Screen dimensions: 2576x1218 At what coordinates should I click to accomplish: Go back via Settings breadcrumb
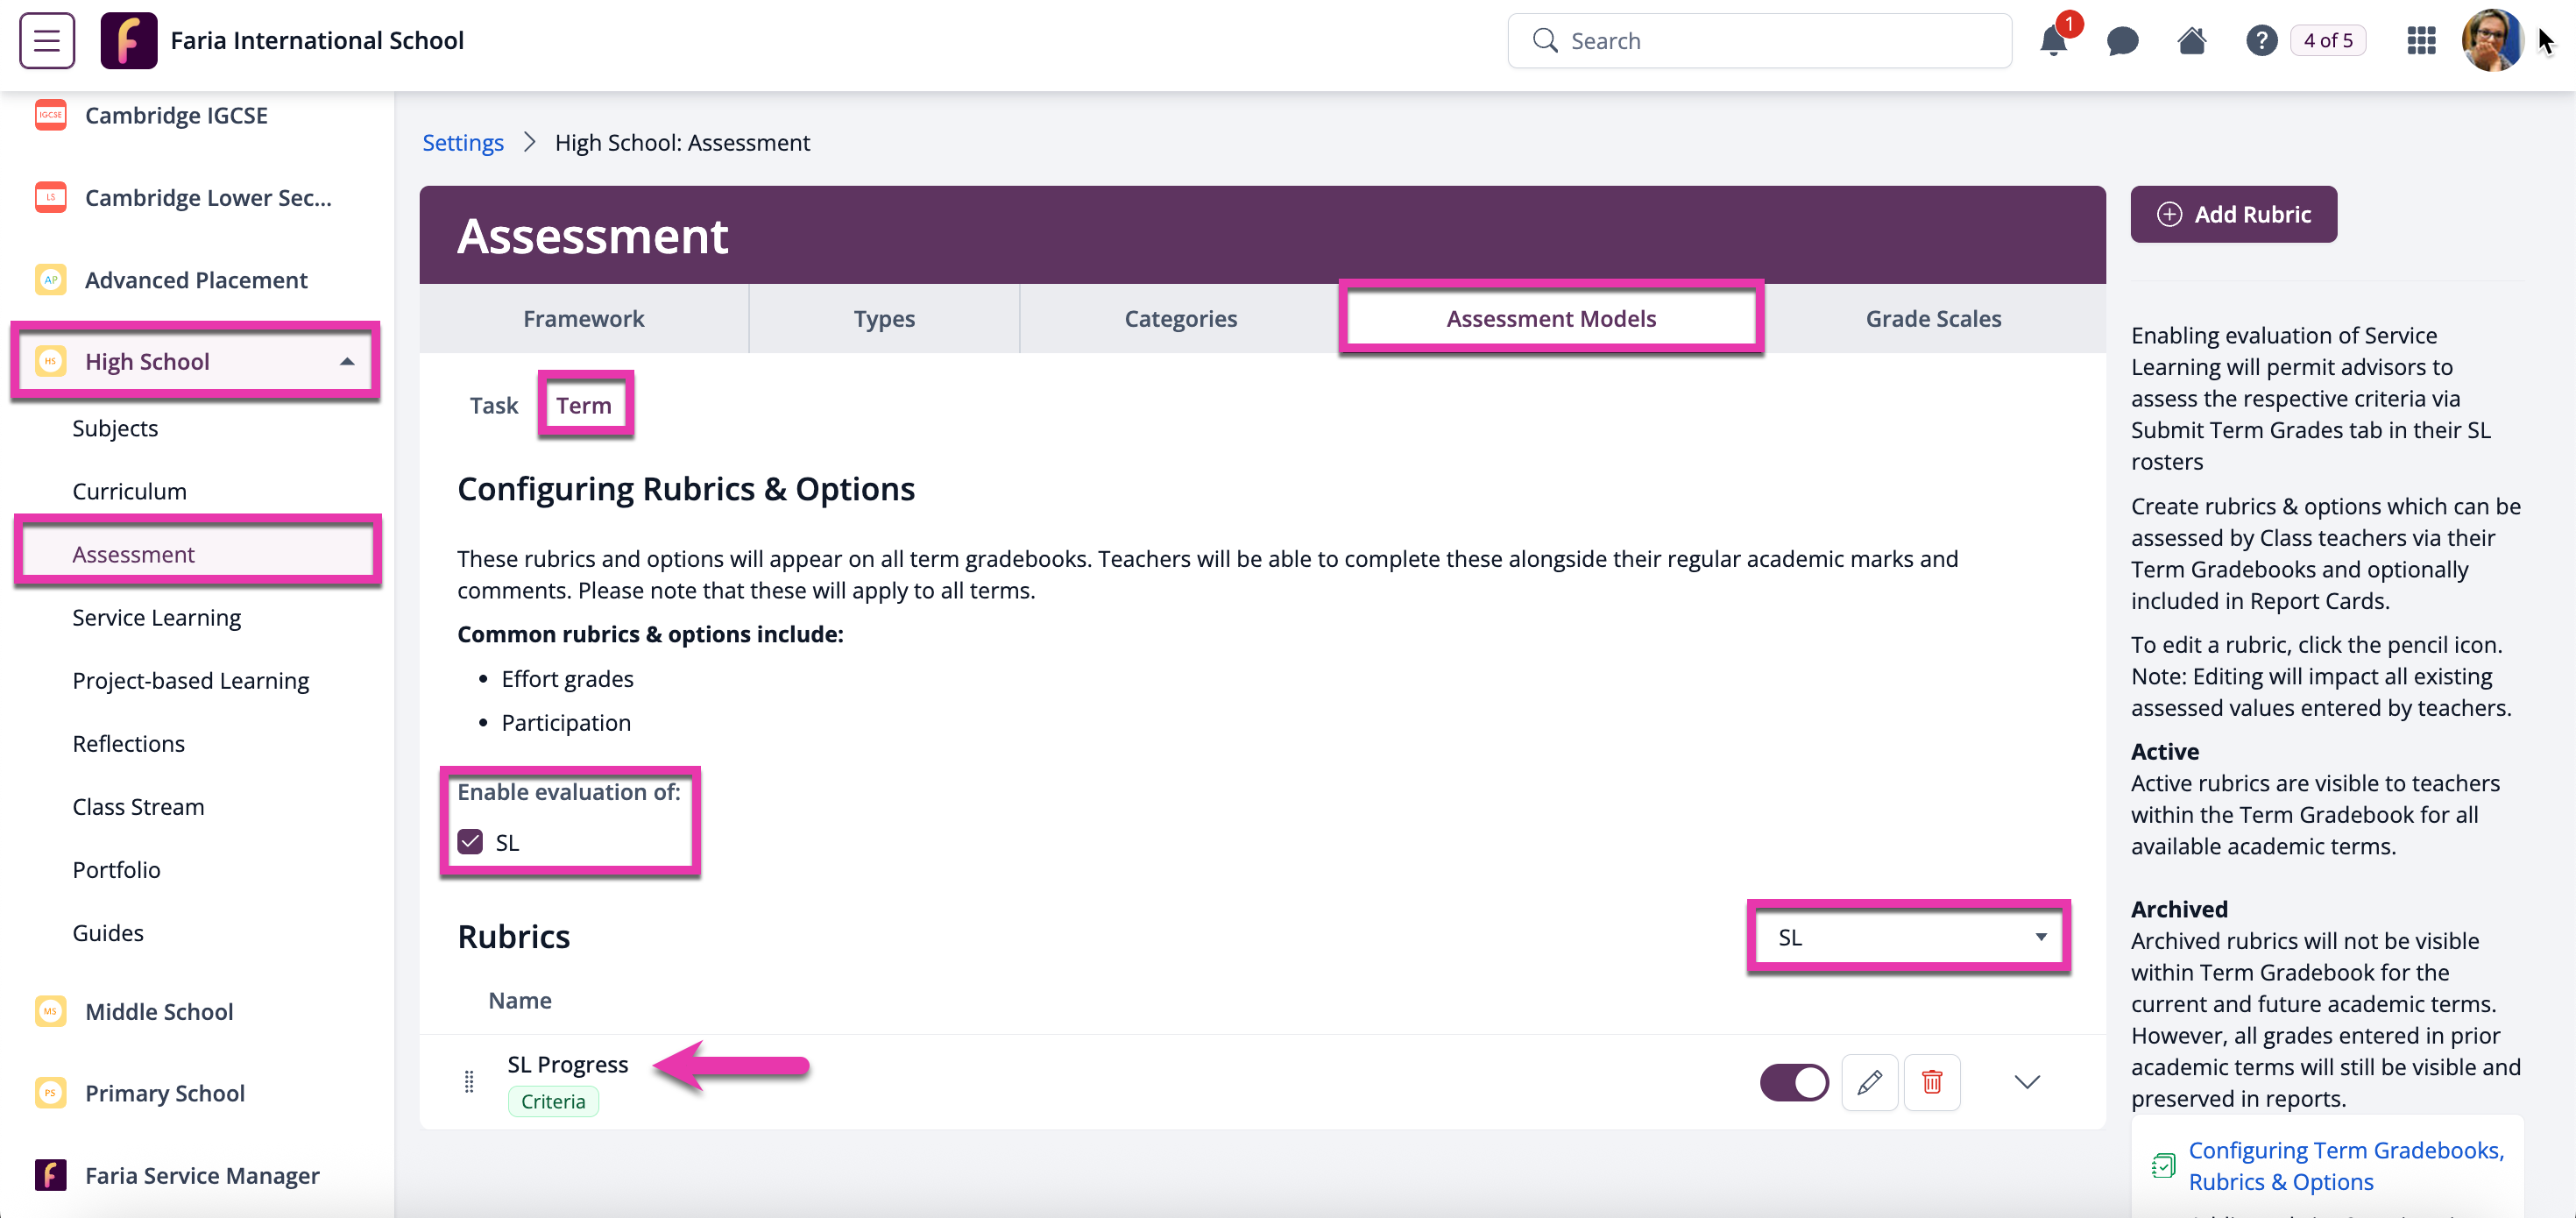coord(463,142)
